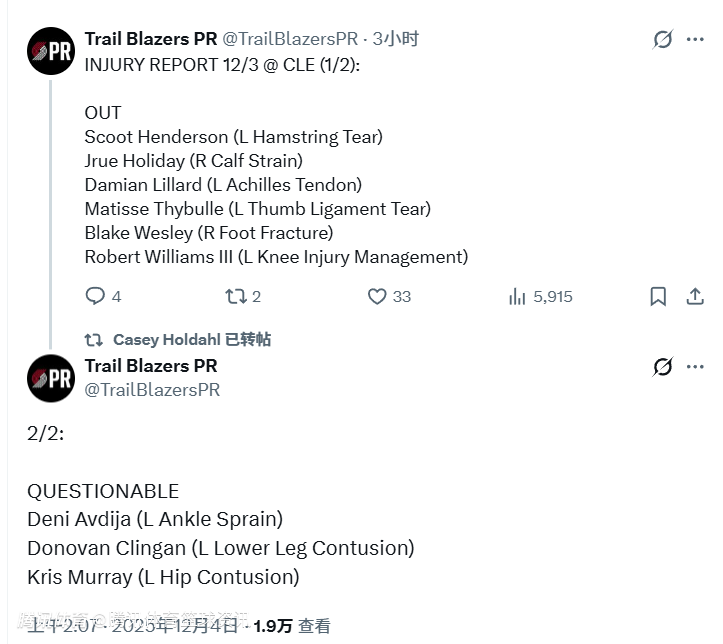
Task: Click the @TrailBlazersPR handle under second tweet name
Action: (x=152, y=389)
